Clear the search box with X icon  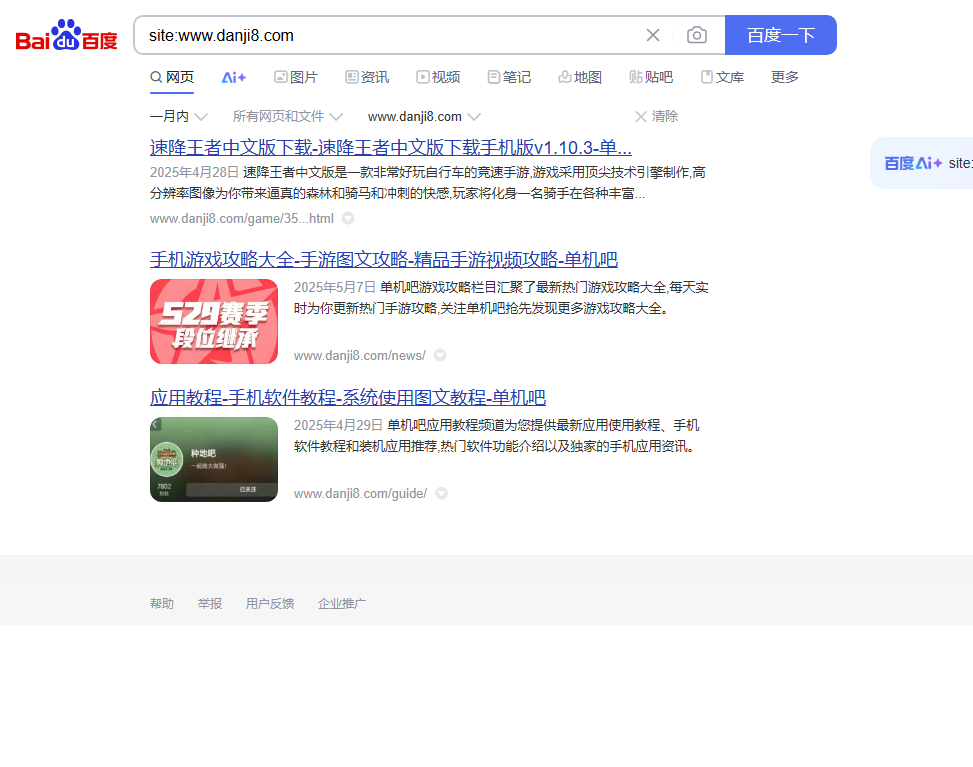pyautogui.click(x=653, y=35)
